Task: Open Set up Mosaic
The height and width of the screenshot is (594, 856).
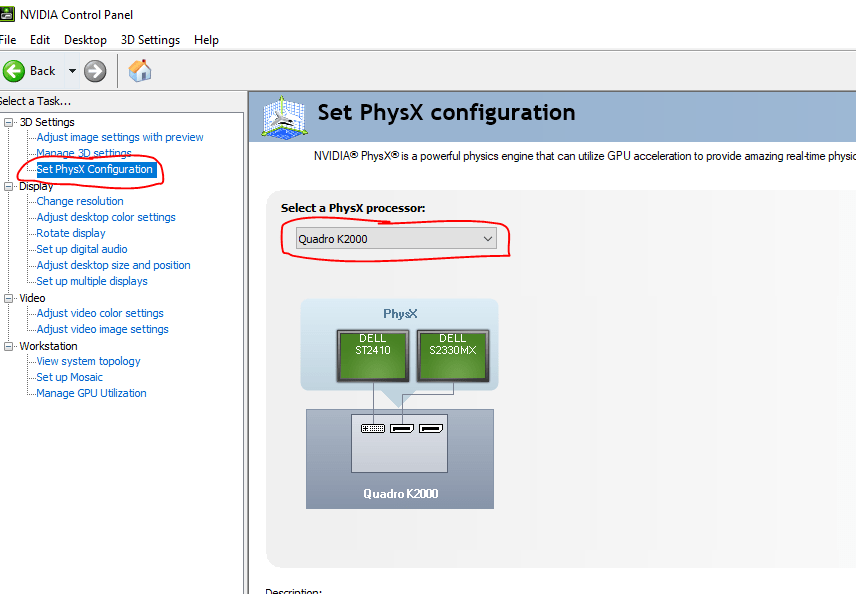Action: (69, 377)
